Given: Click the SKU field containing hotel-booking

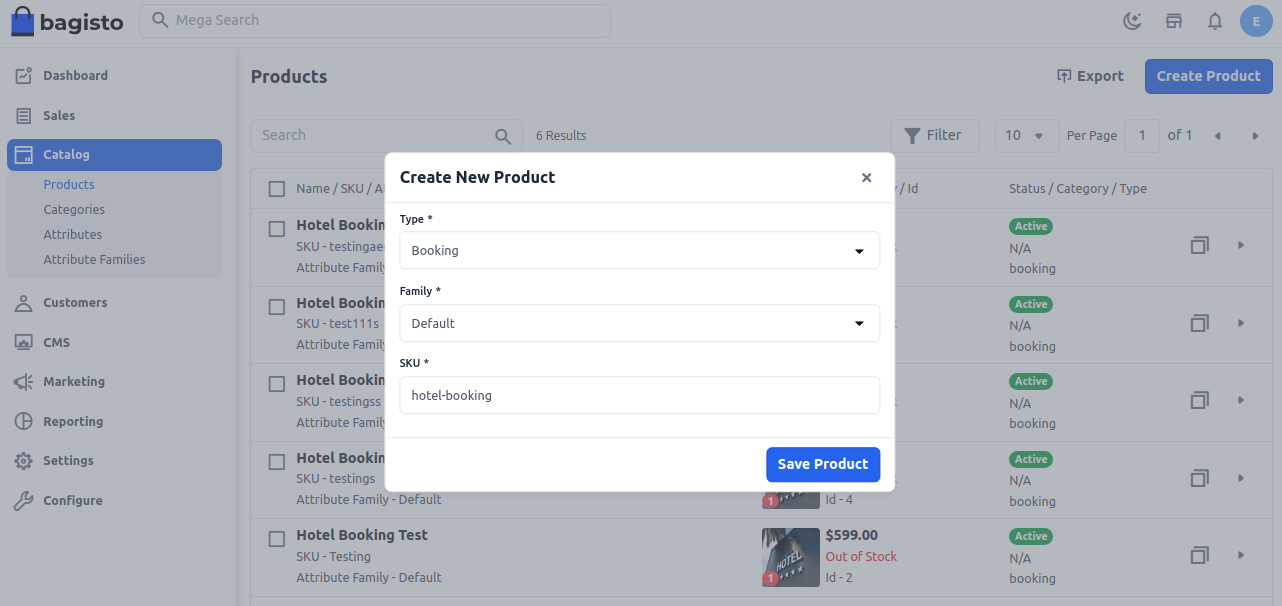Looking at the screenshot, I should 640,395.
